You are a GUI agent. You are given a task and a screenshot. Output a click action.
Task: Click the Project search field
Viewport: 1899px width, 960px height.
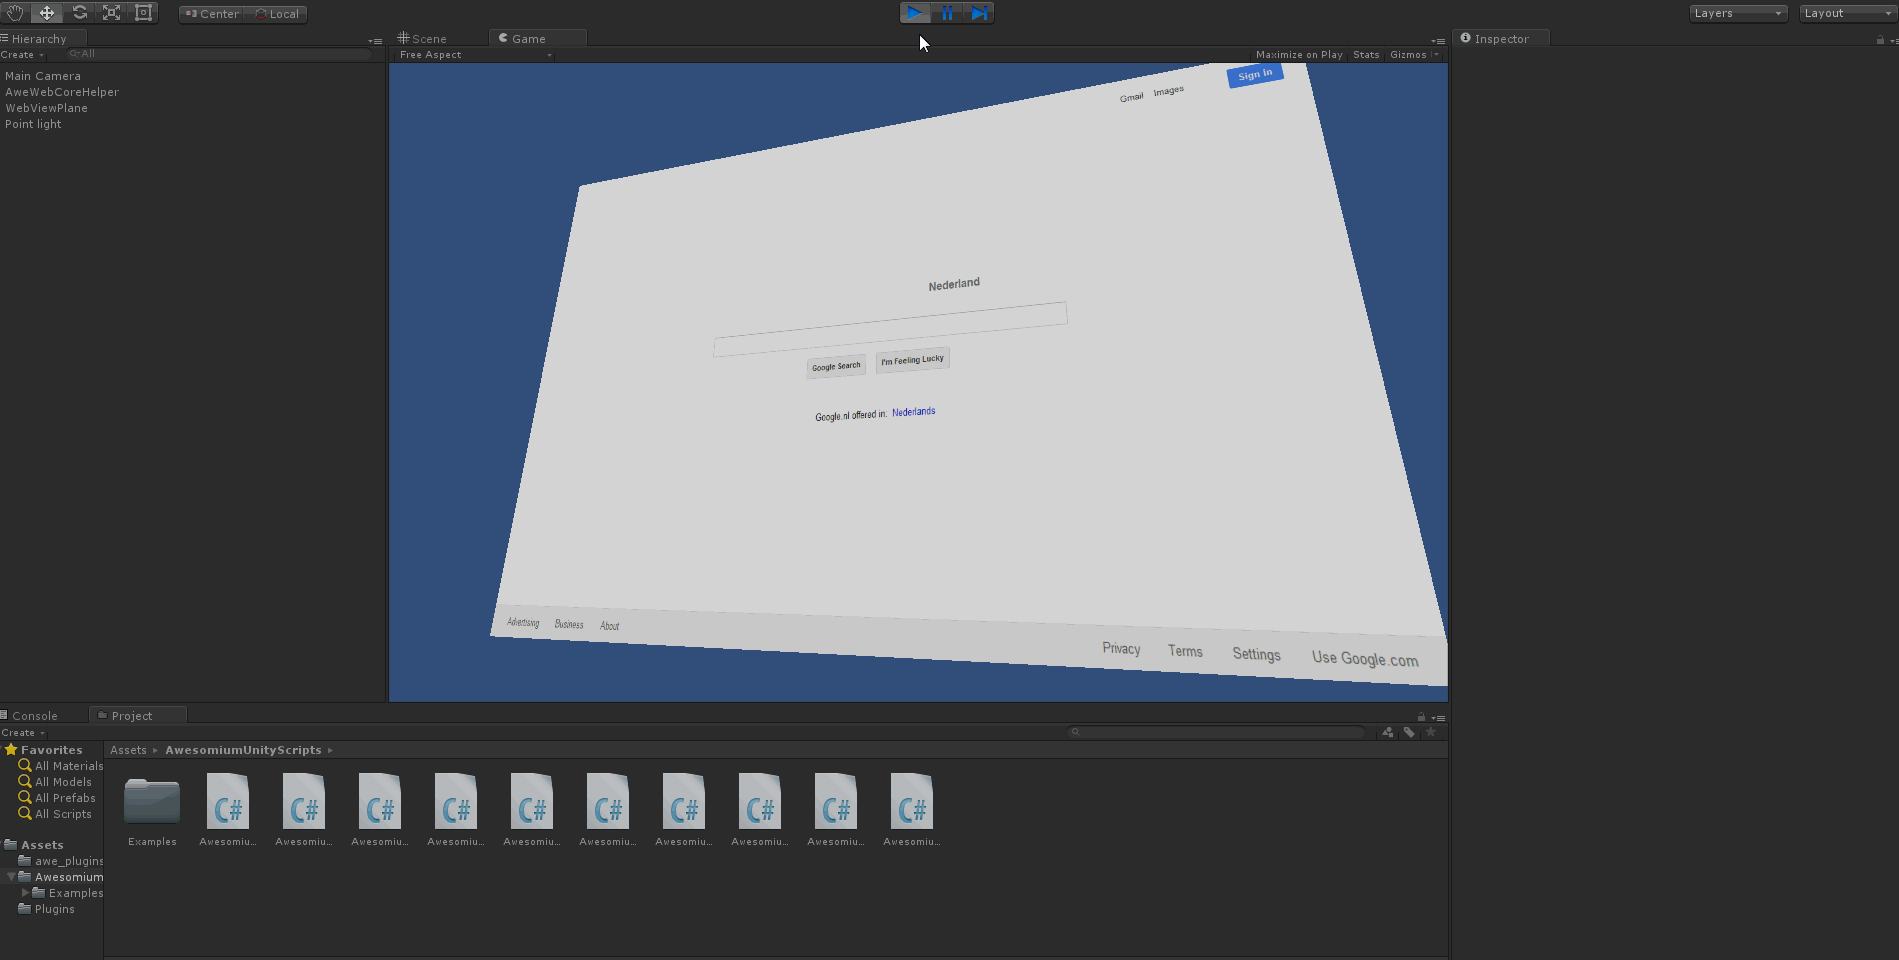tap(1216, 732)
